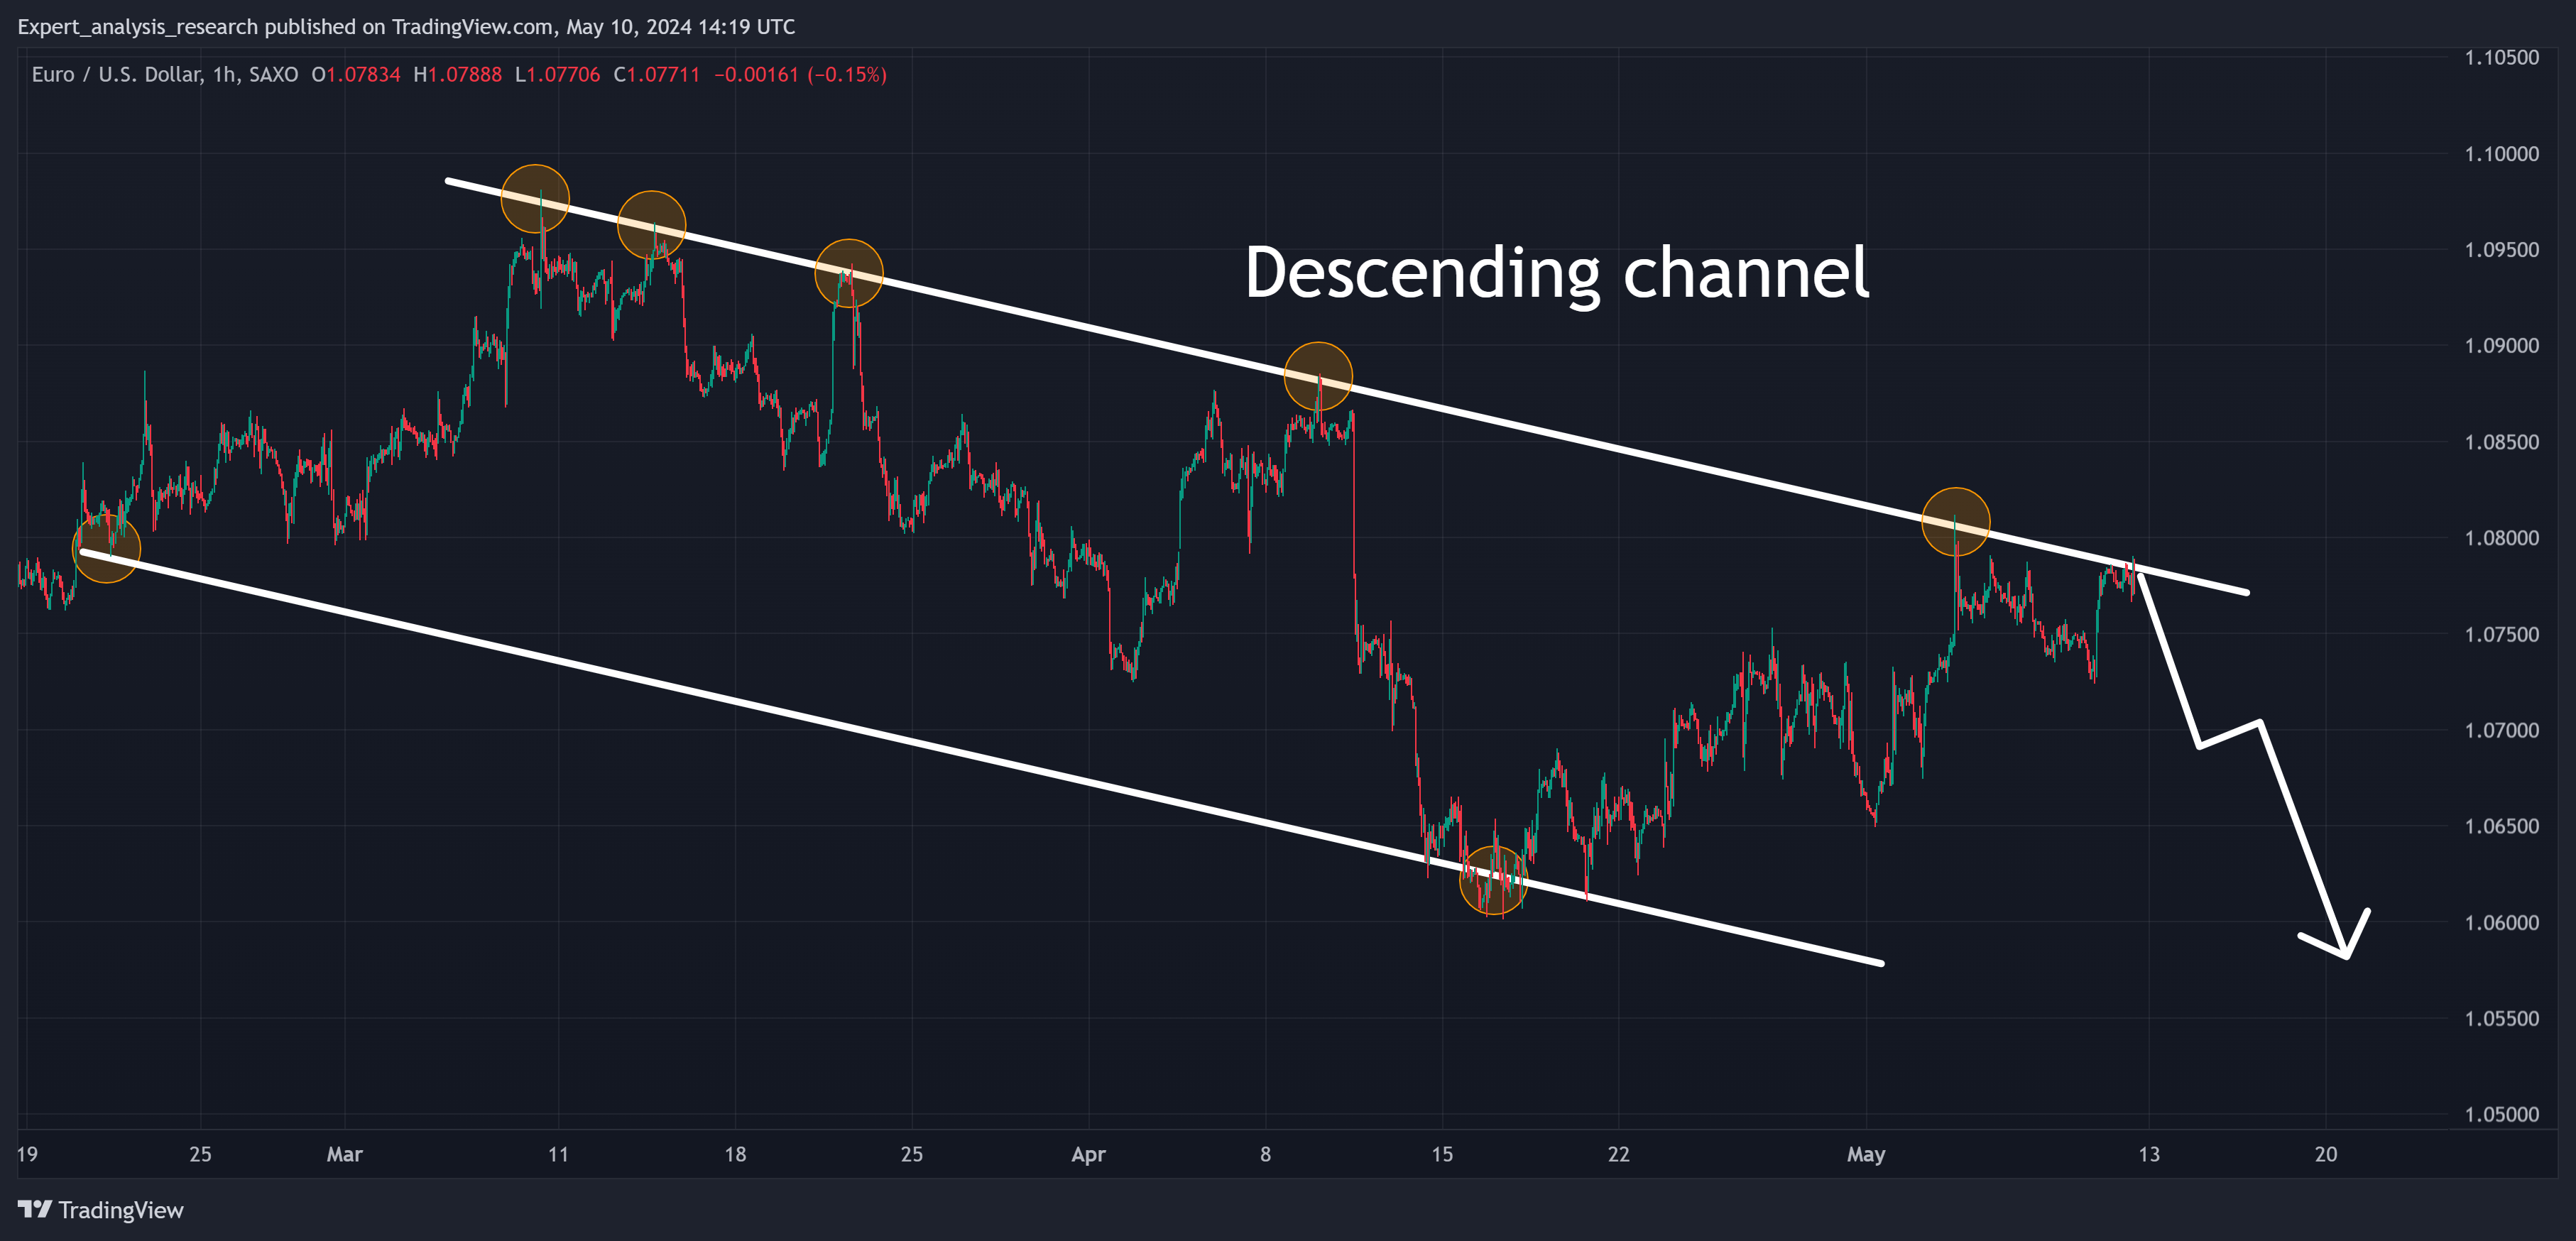The height and width of the screenshot is (1241, 2576).
Task: Click the white forecast arrow head
Action: pyautogui.click(x=2346, y=950)
